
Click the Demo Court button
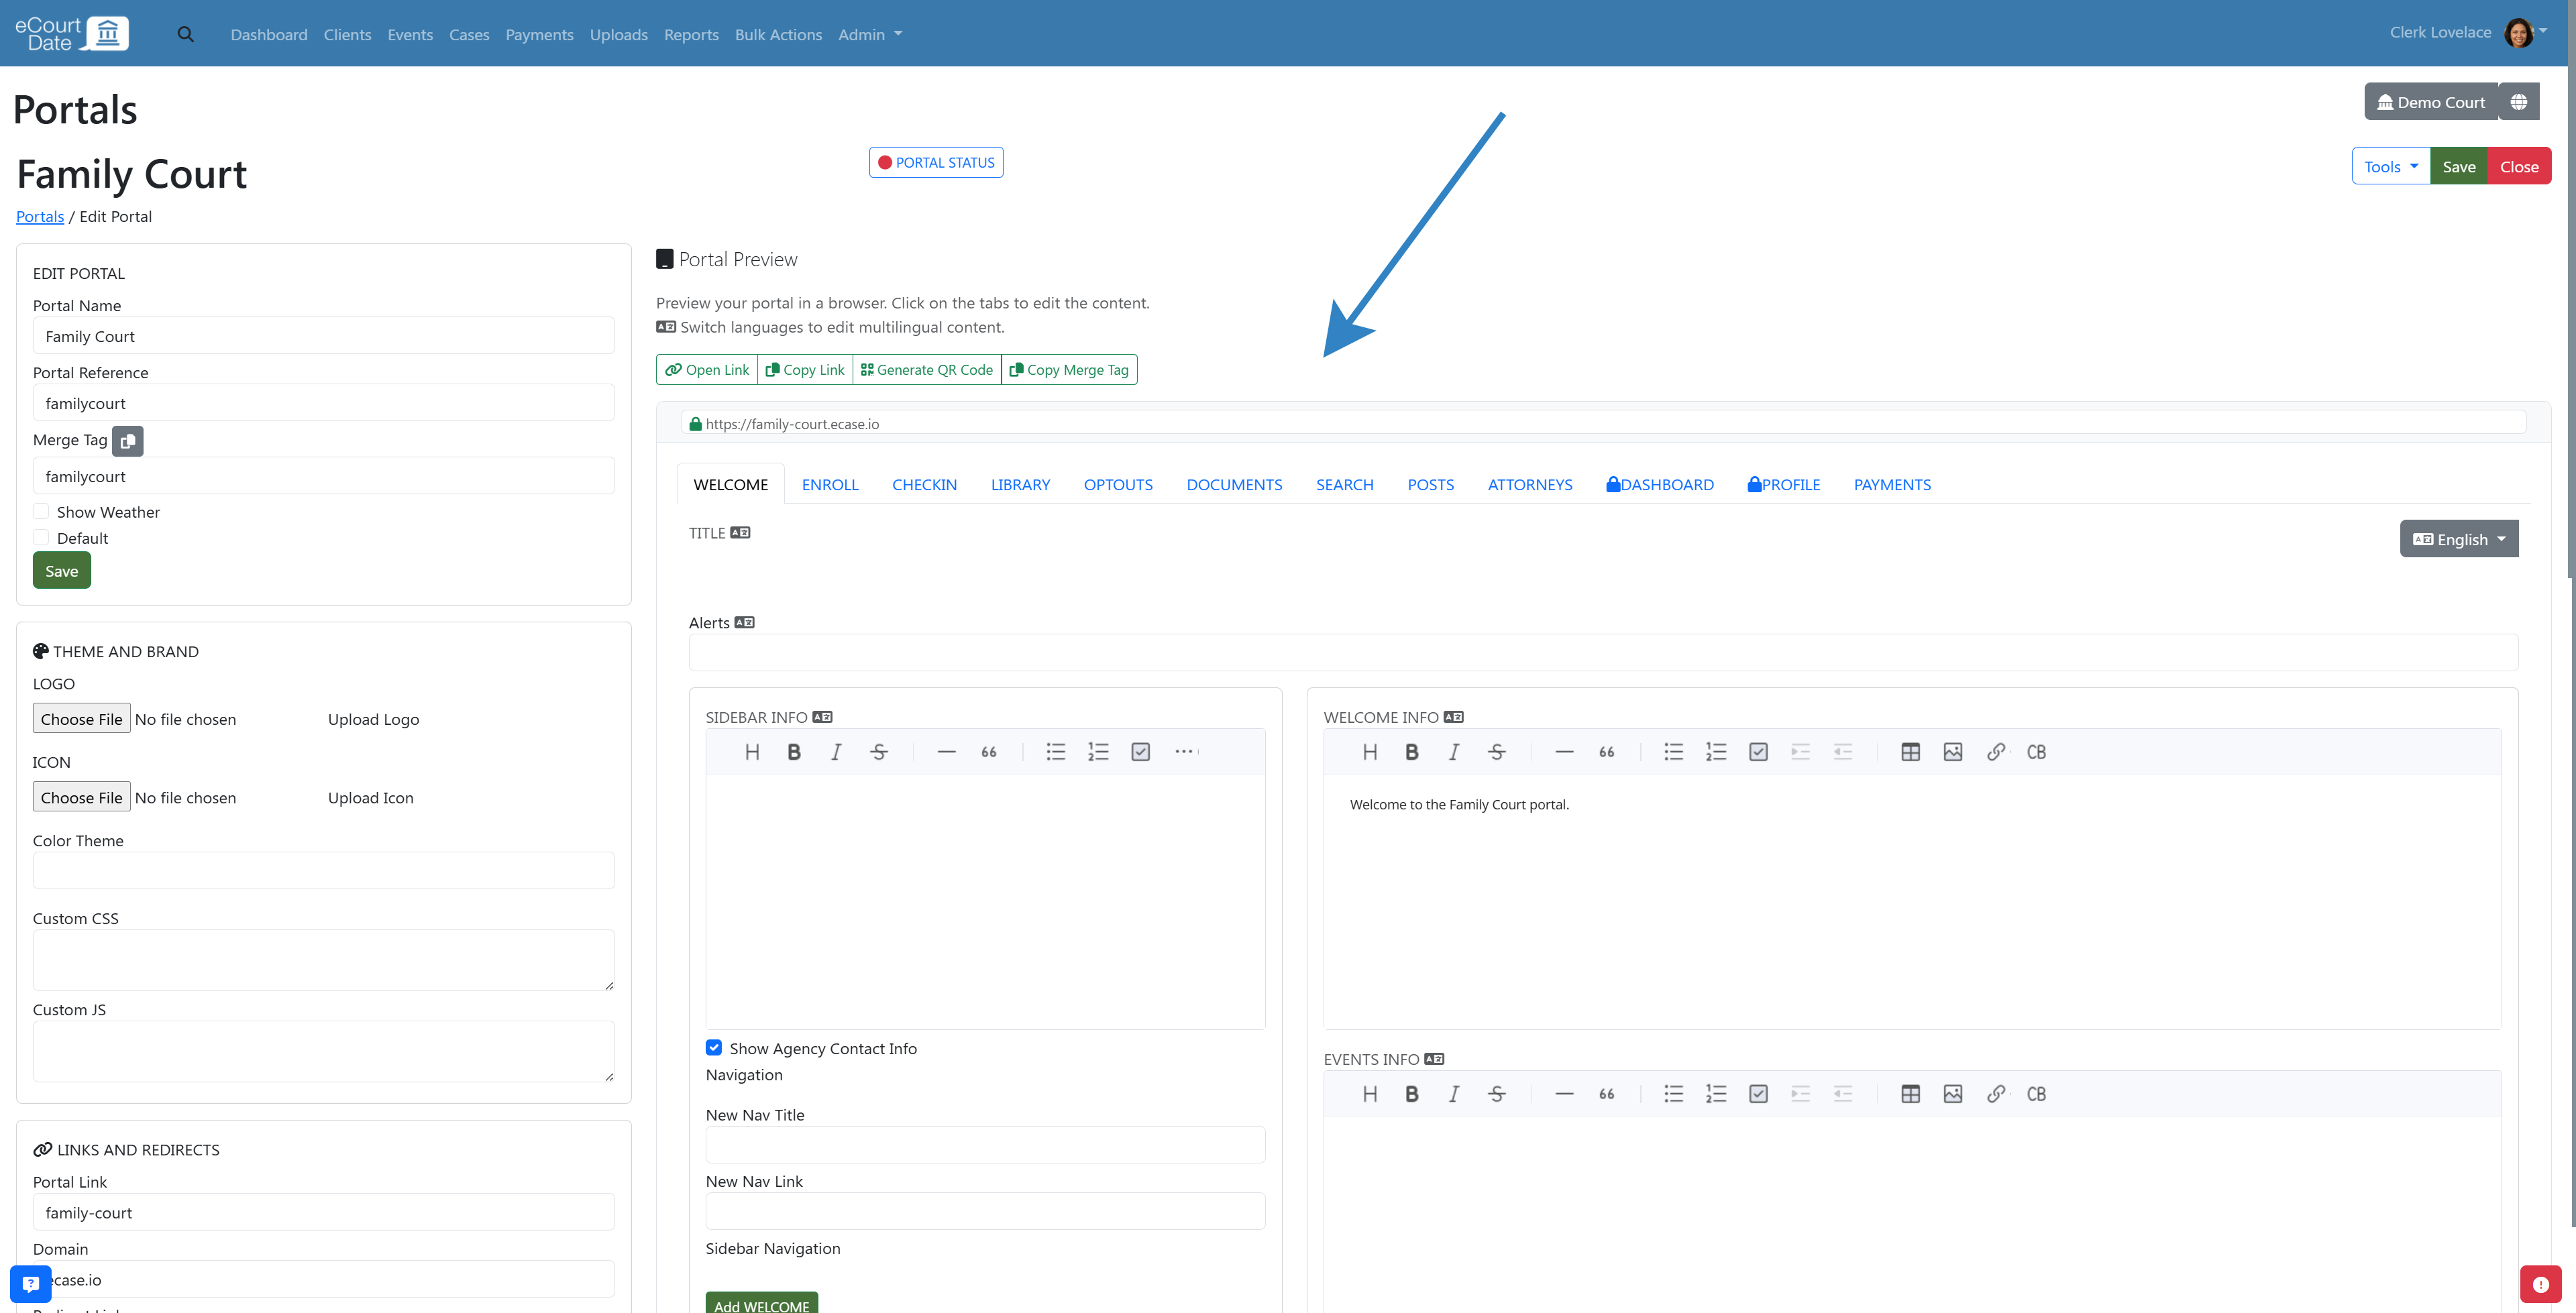pyautogui.click(x=2431, y=102)
